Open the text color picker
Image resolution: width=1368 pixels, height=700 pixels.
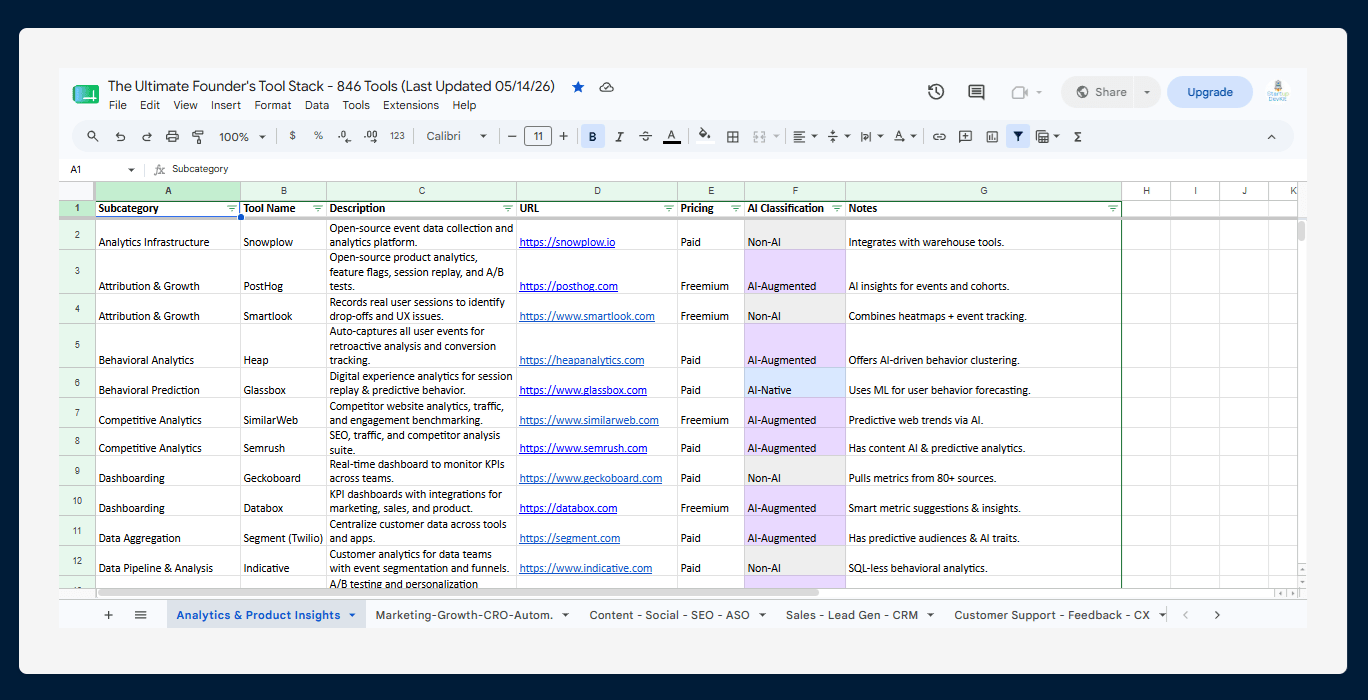(672, 137)
